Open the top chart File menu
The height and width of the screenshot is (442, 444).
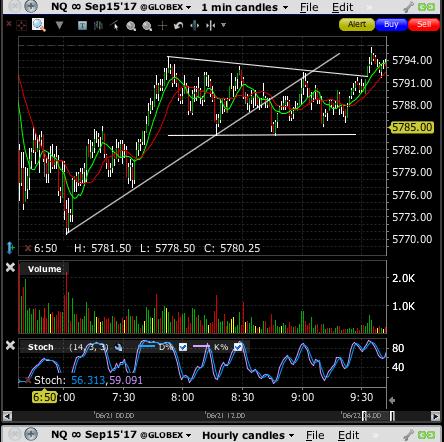coord(309,7)
